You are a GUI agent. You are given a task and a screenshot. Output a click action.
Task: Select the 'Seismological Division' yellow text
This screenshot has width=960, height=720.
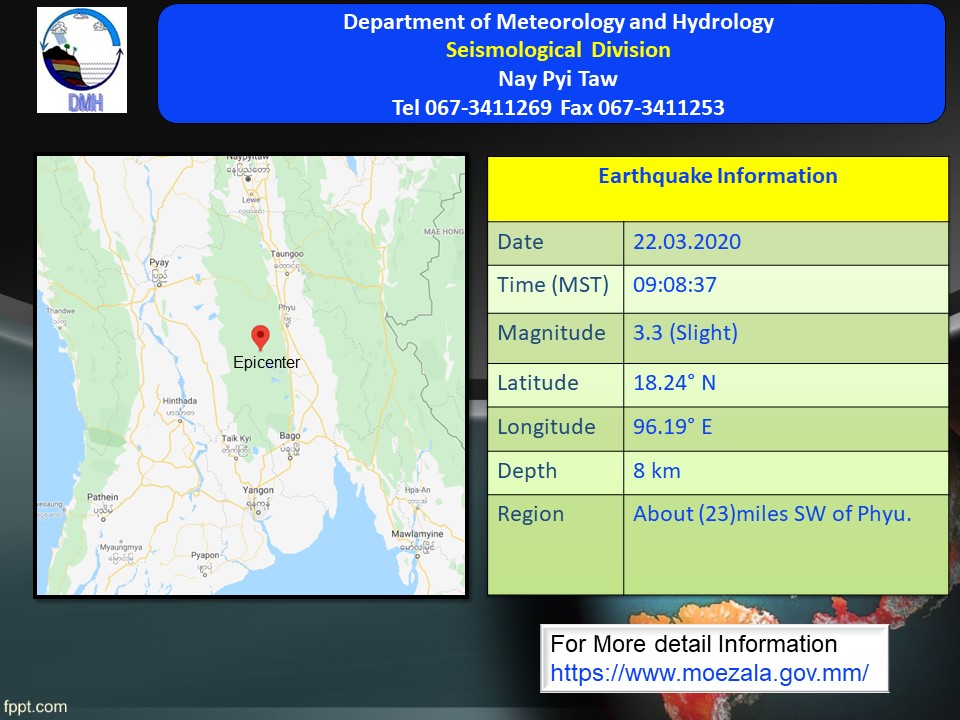click(x=558, y=50)
